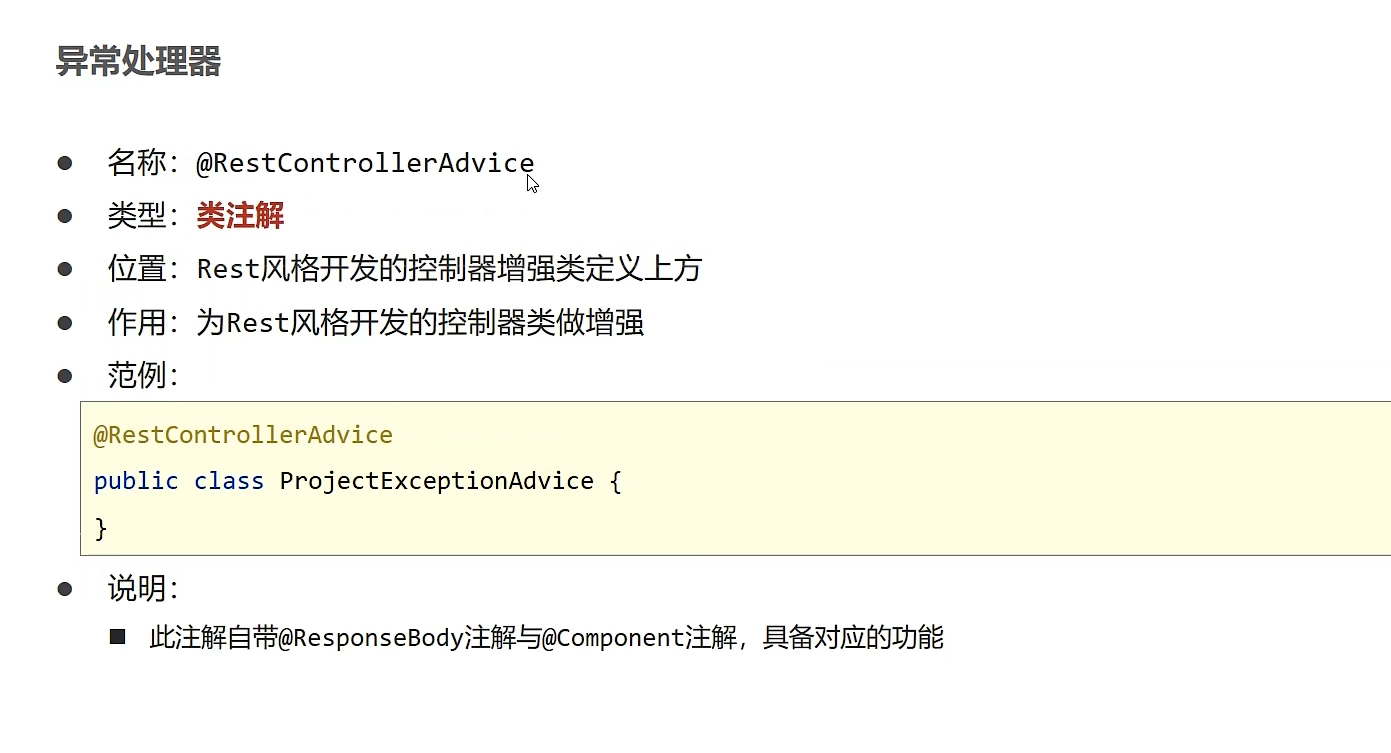Click the bullet before 类型
Screen dimensions: 1391x753
(x=65, y=215)
